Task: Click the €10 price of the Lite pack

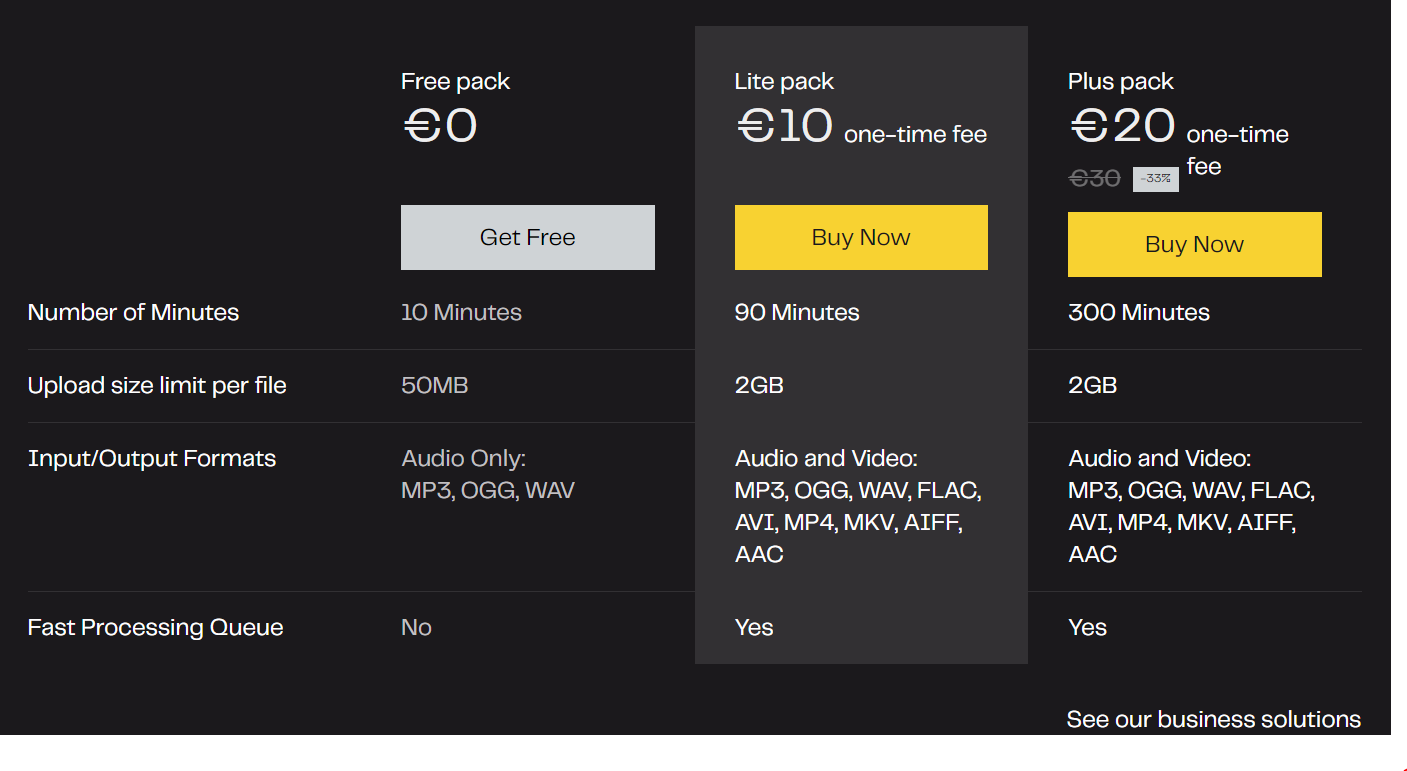Action: (x=785, y=126)
